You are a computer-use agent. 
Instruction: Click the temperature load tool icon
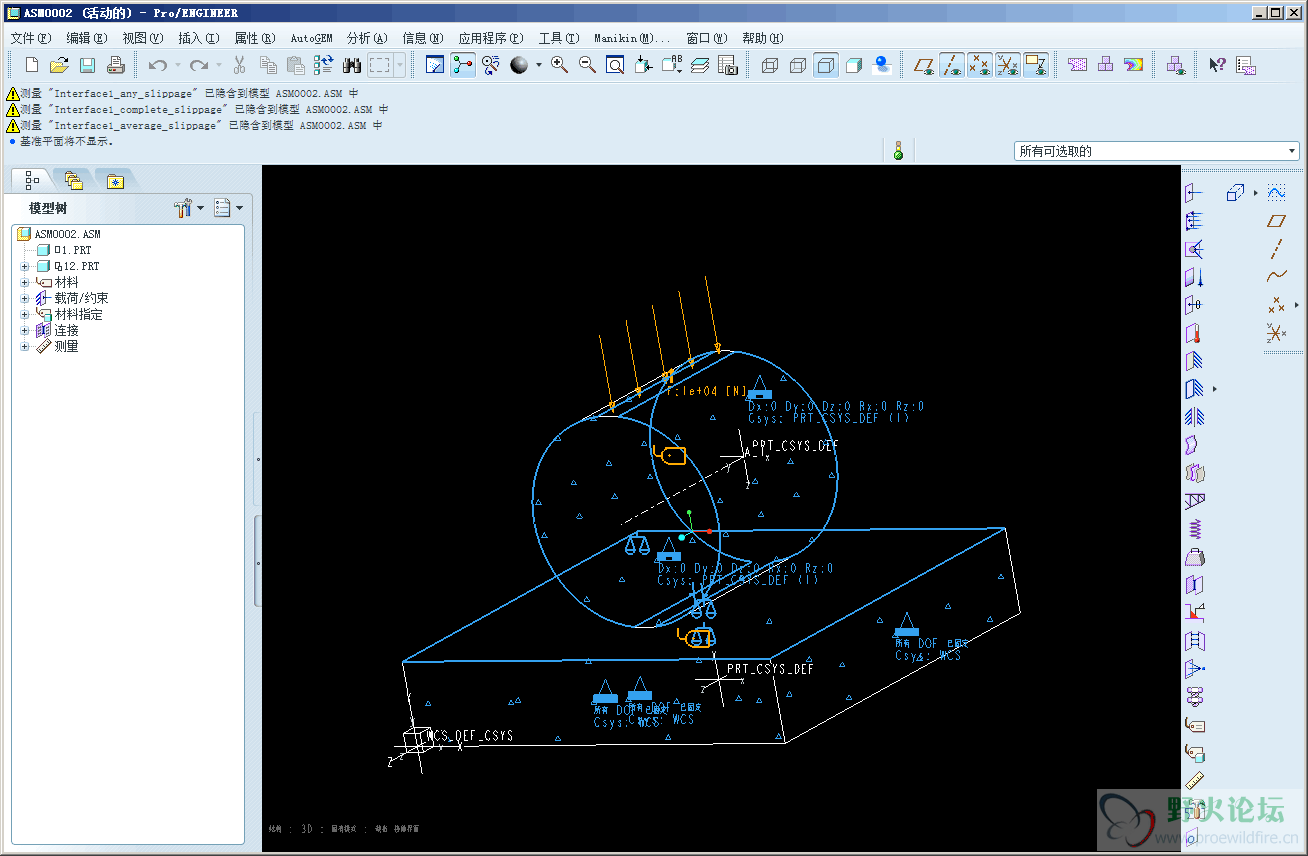coord(1194,333)
